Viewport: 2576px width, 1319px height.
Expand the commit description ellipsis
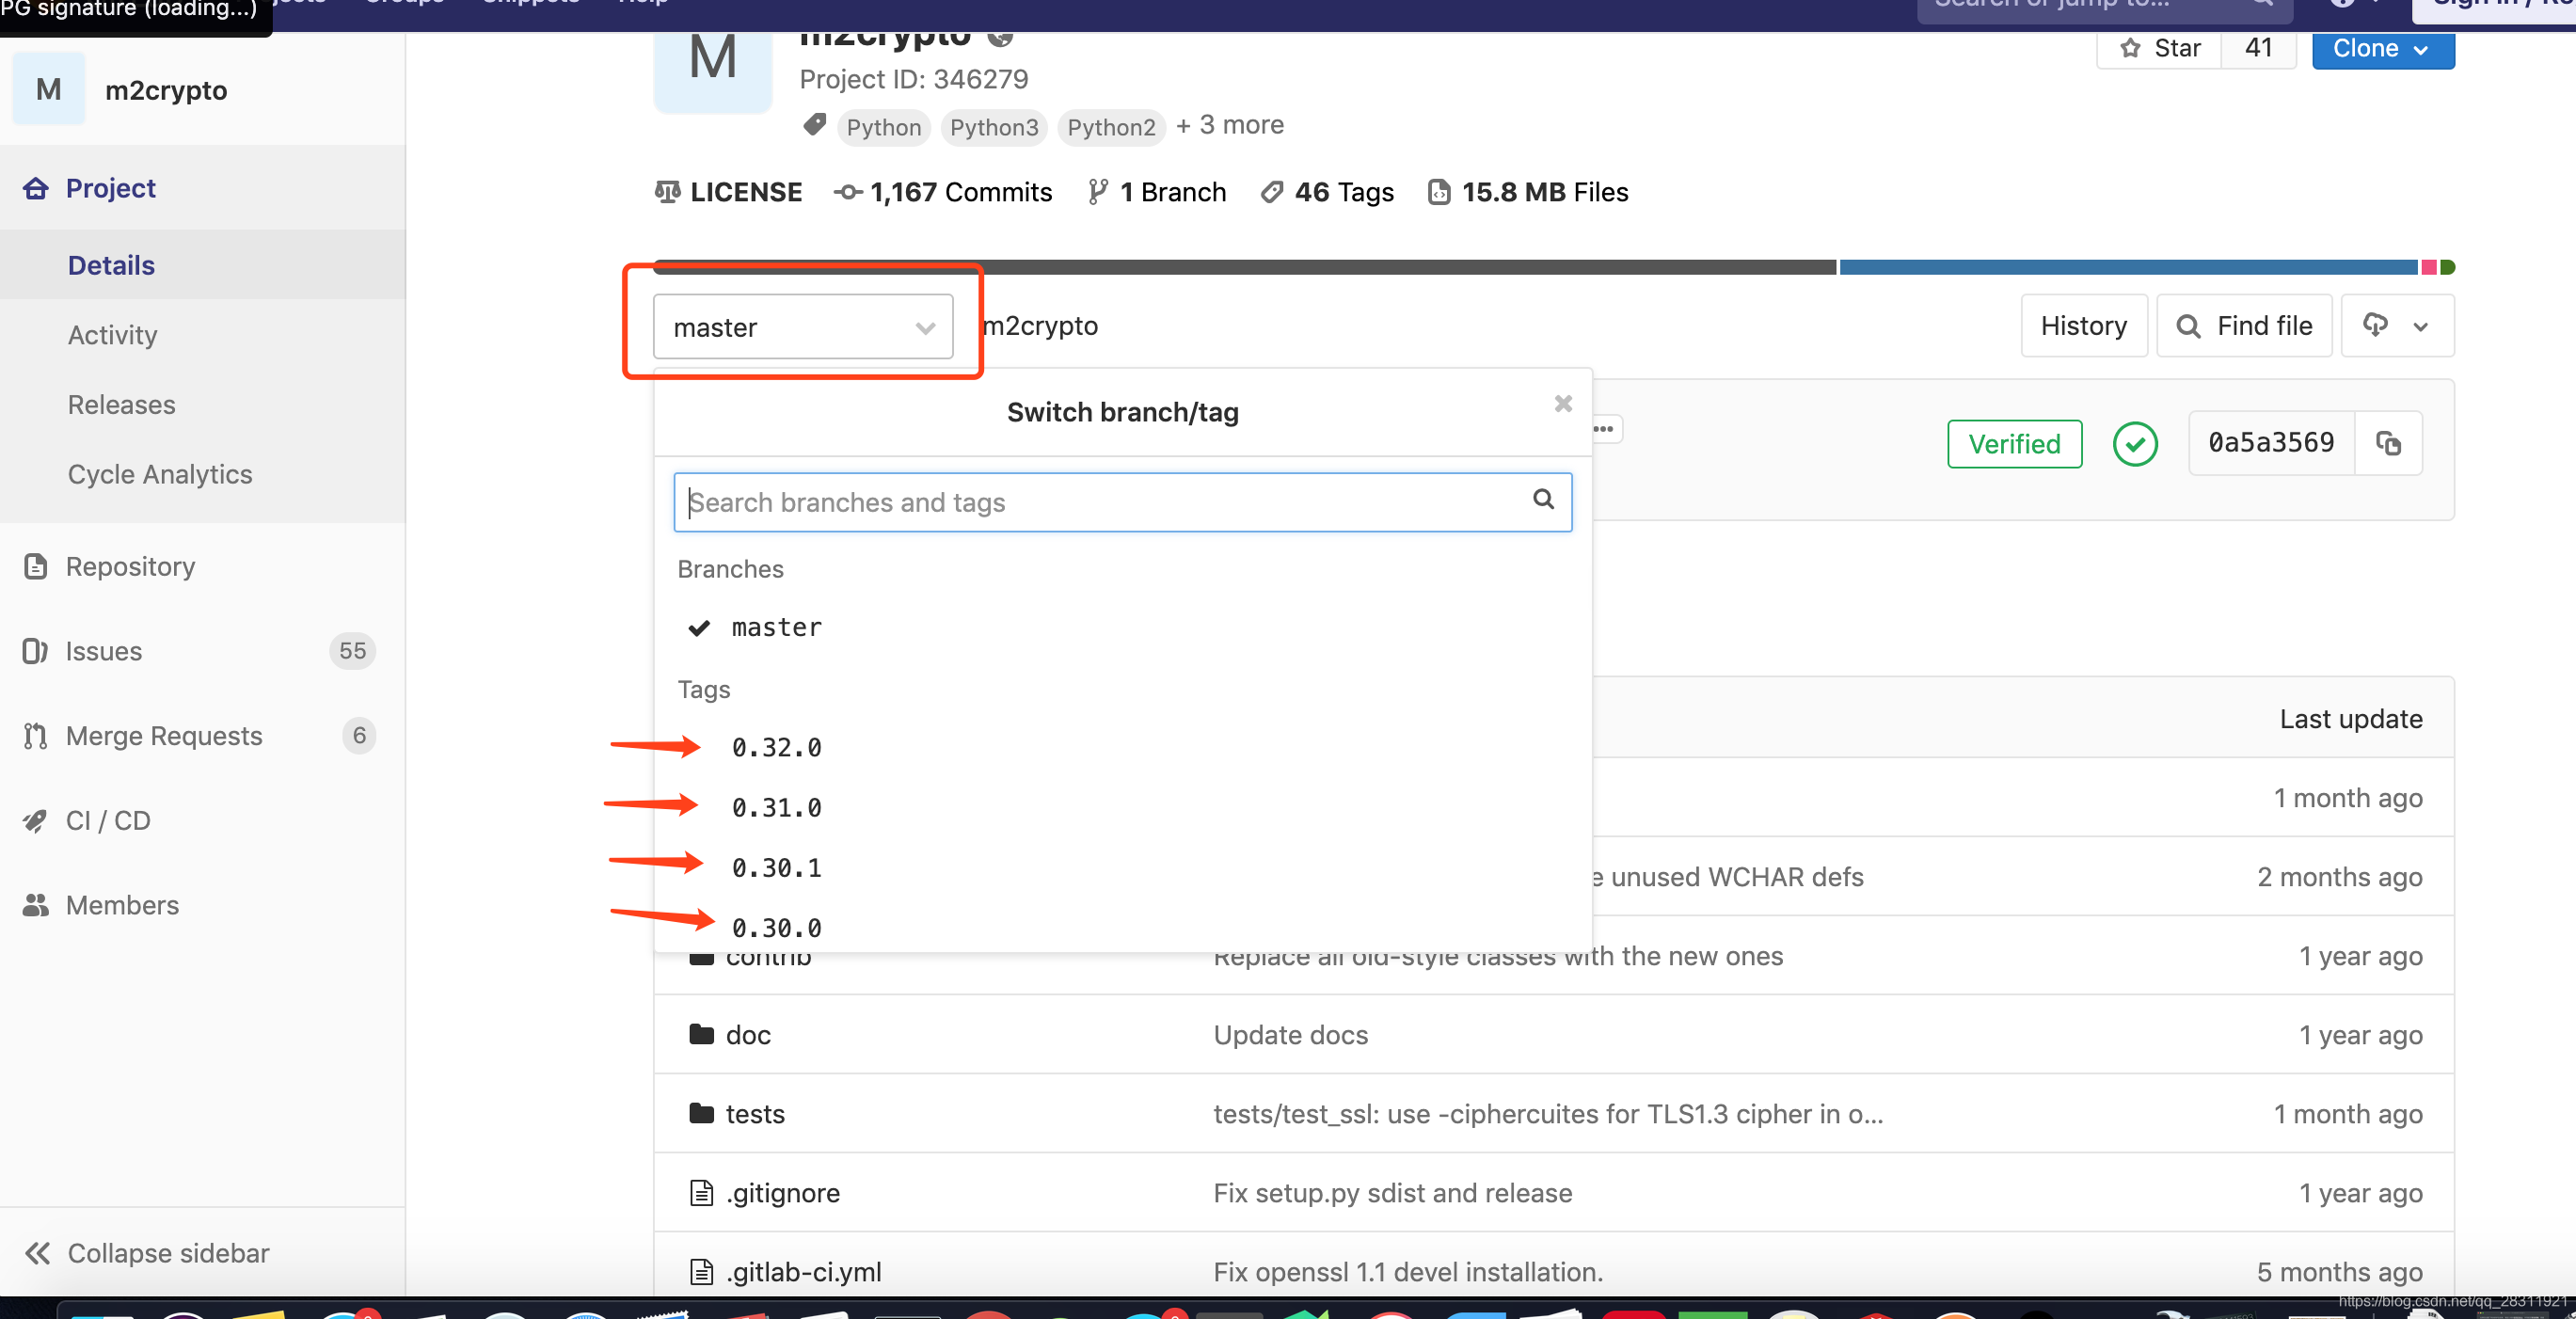coord(1604,429)
